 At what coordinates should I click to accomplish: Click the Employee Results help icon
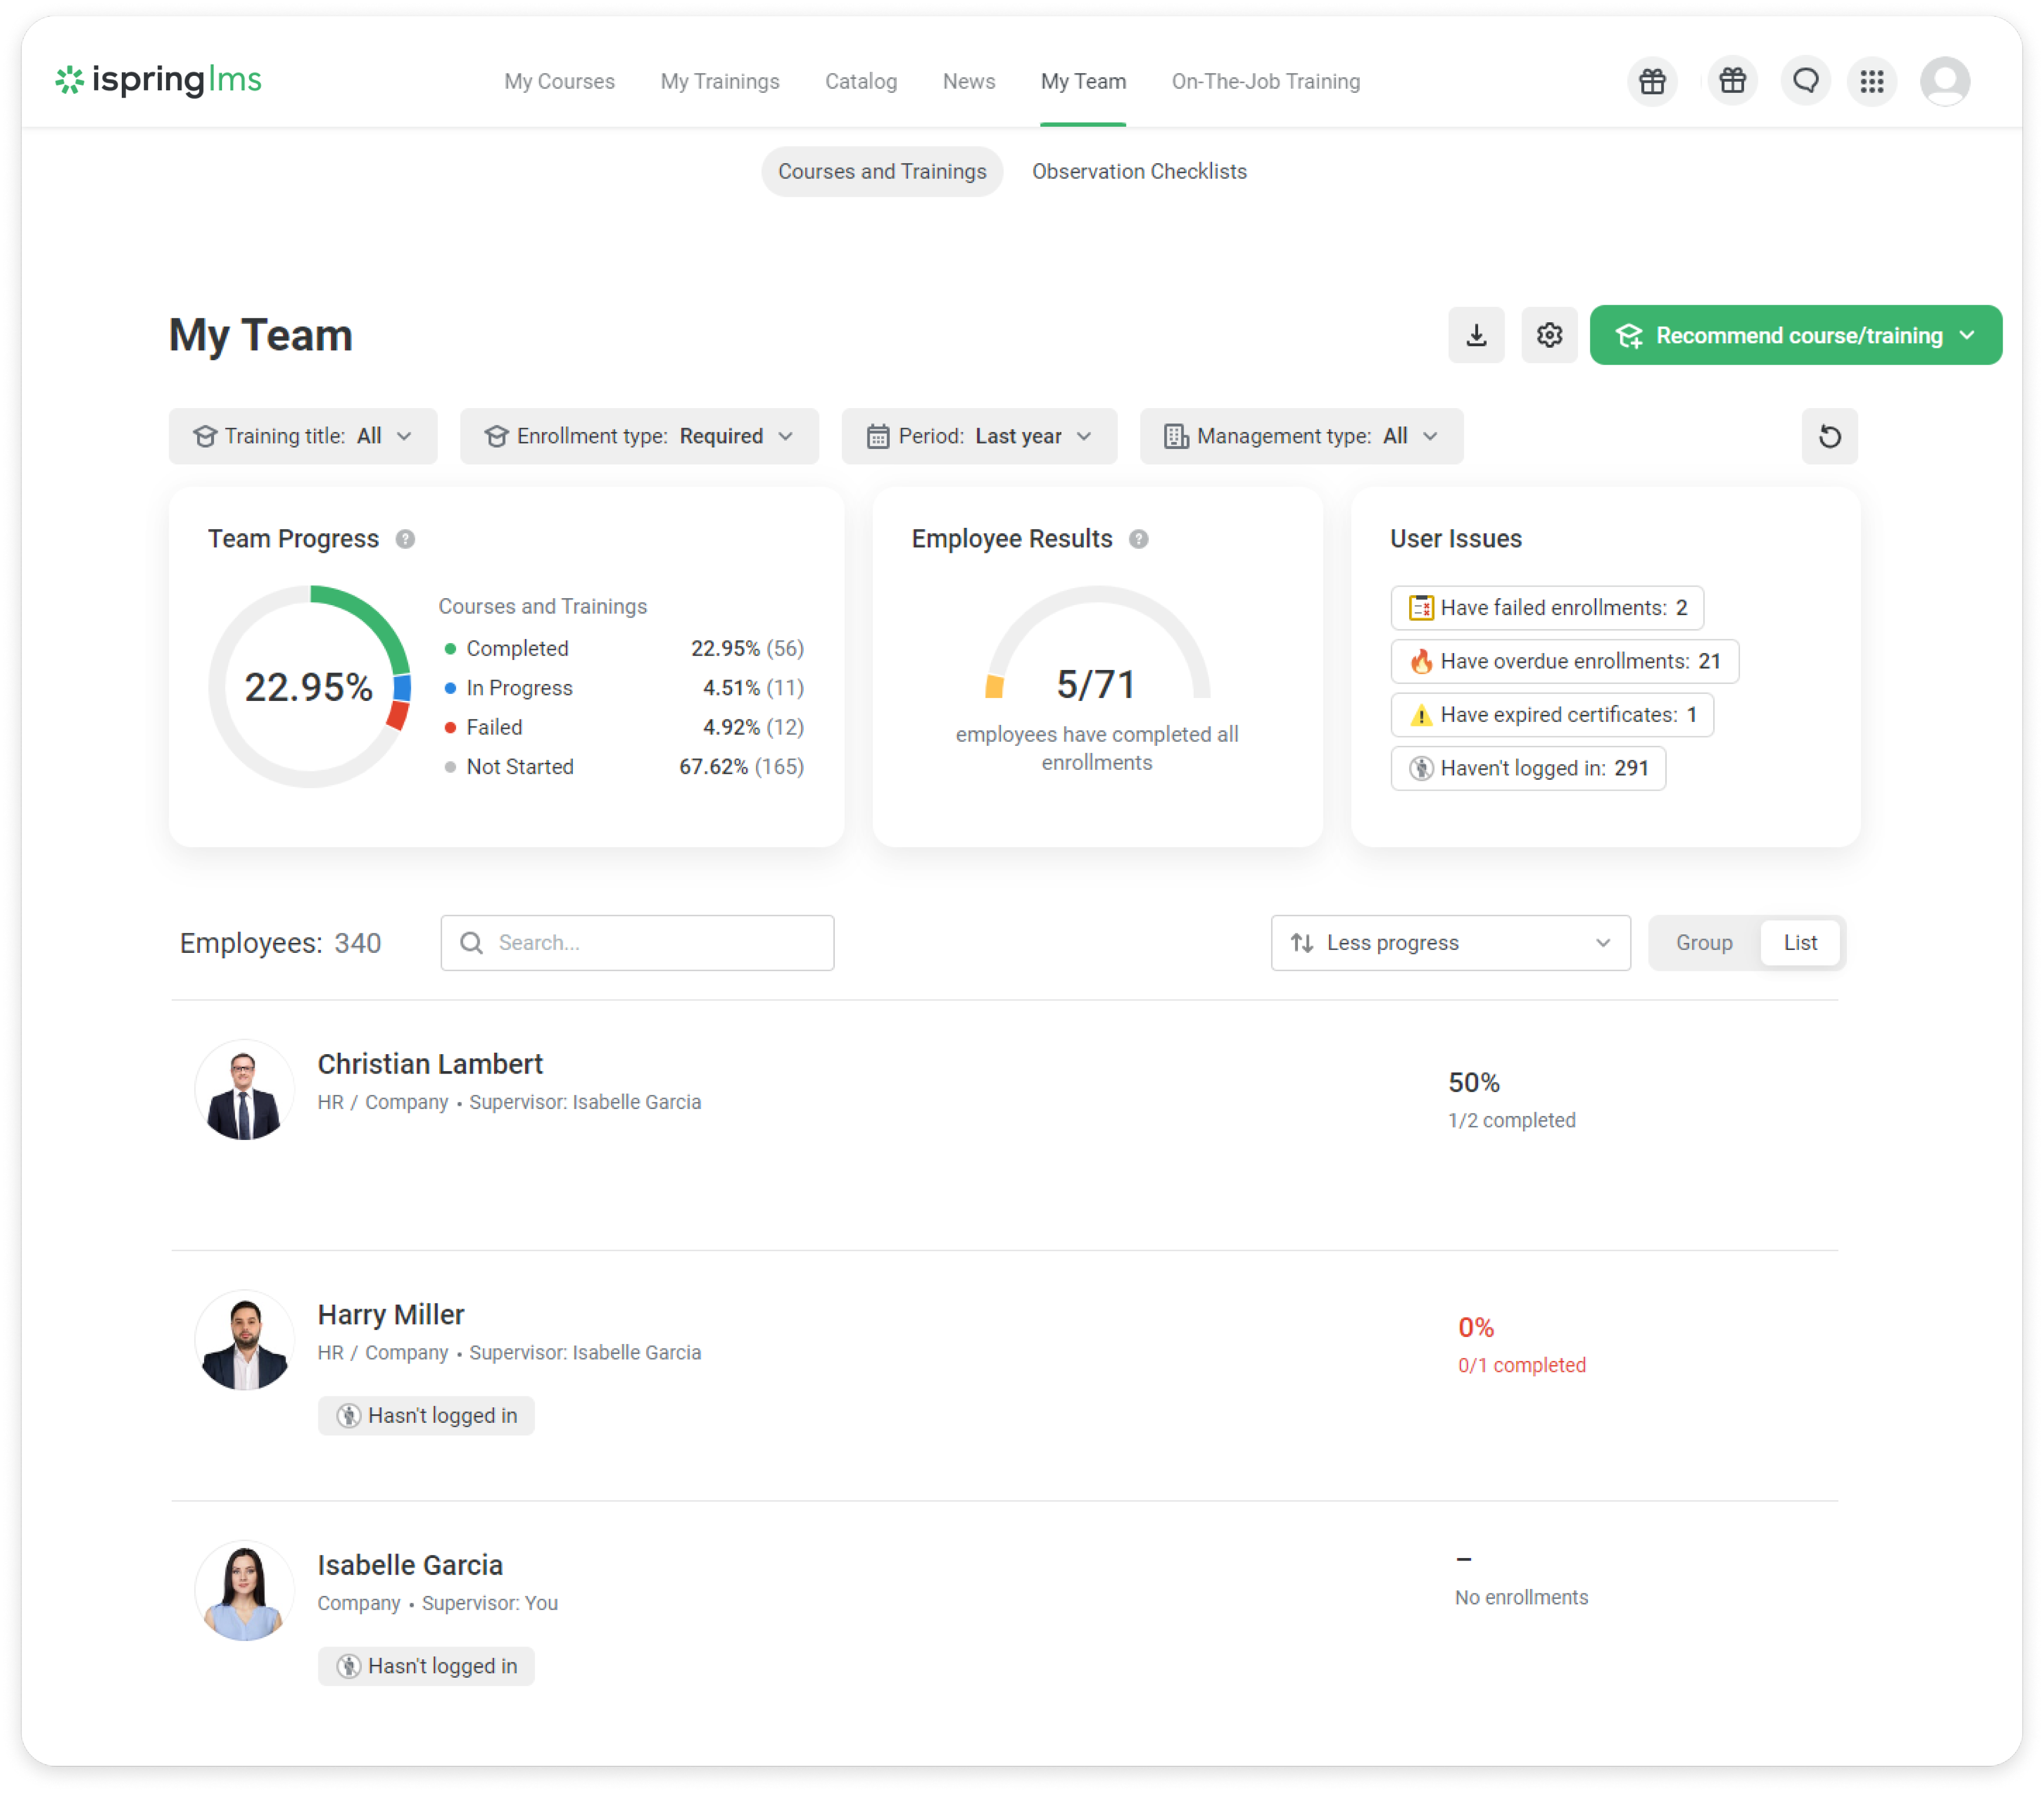tap(1138, 539)
